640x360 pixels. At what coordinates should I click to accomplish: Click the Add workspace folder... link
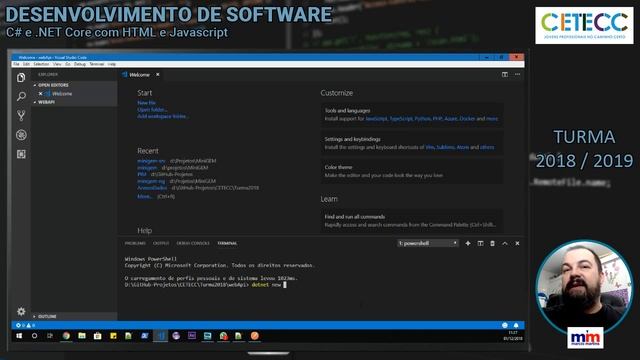(163, 116)
